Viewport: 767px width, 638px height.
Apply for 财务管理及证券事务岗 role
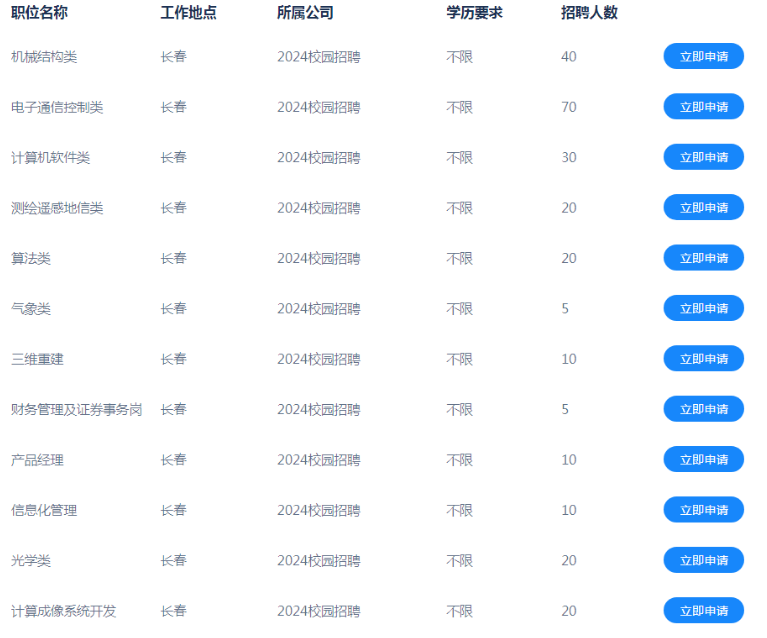click(703, 409)
